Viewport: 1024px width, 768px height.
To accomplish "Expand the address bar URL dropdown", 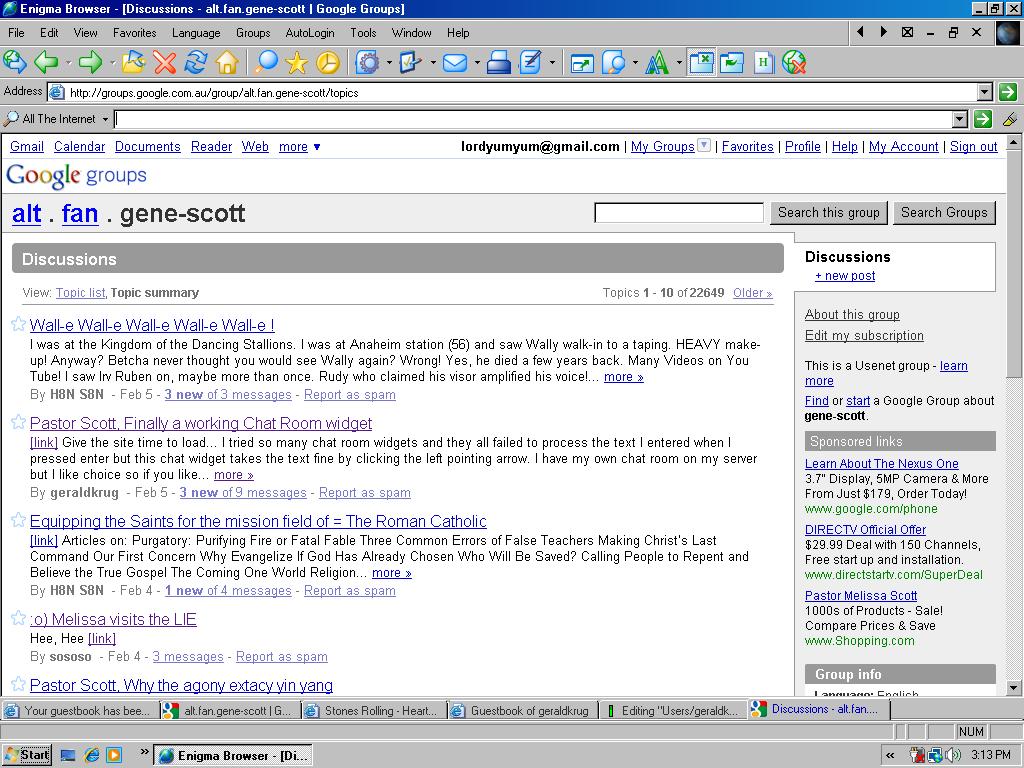I will 985,92.
